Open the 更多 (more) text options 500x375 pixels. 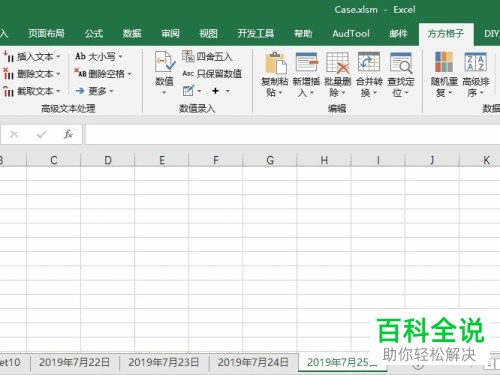tap(94, 91)
